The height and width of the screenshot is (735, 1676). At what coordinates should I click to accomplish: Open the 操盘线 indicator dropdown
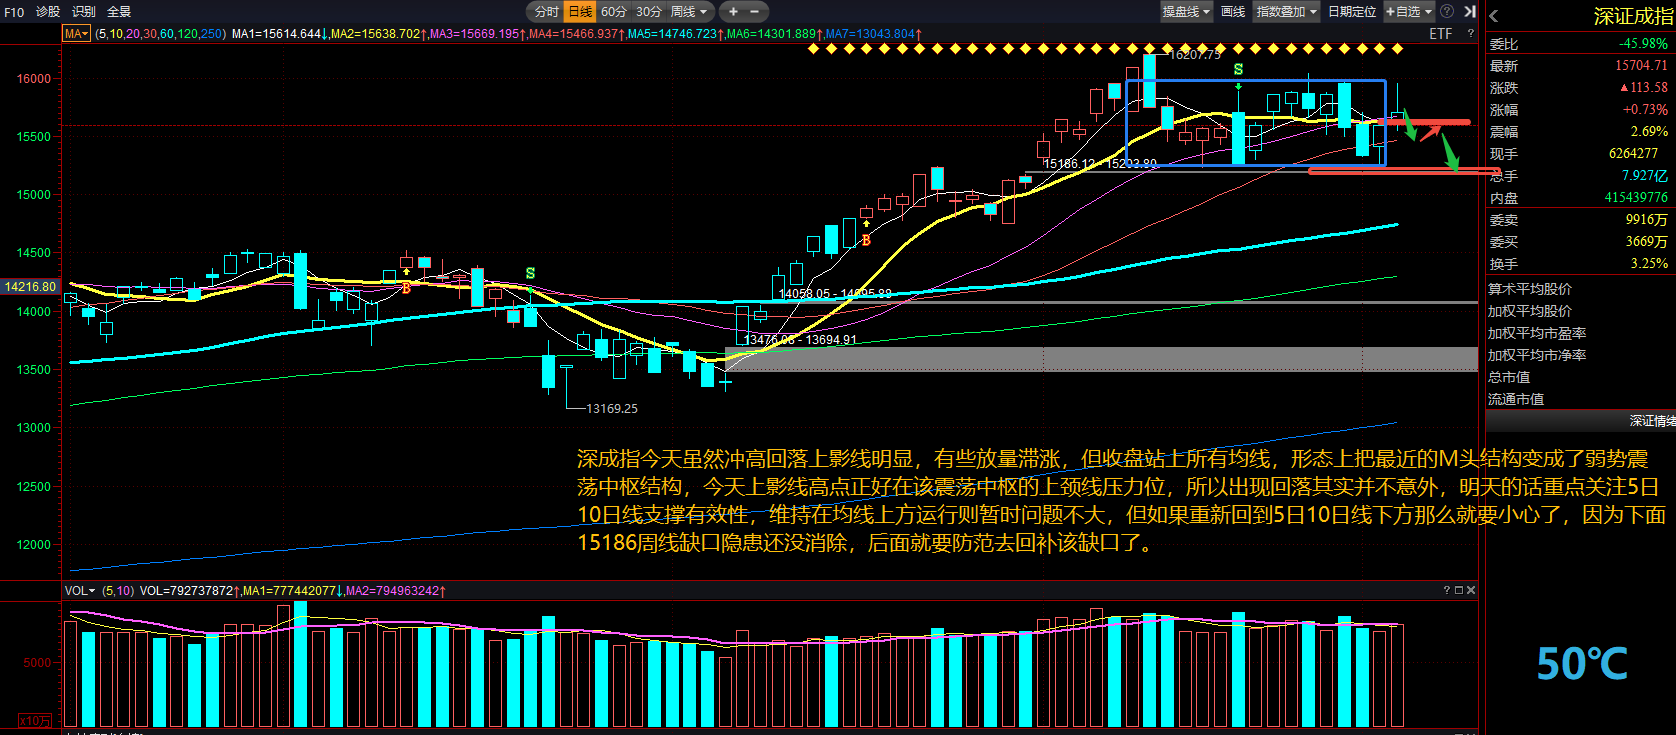coord(1186,12)
